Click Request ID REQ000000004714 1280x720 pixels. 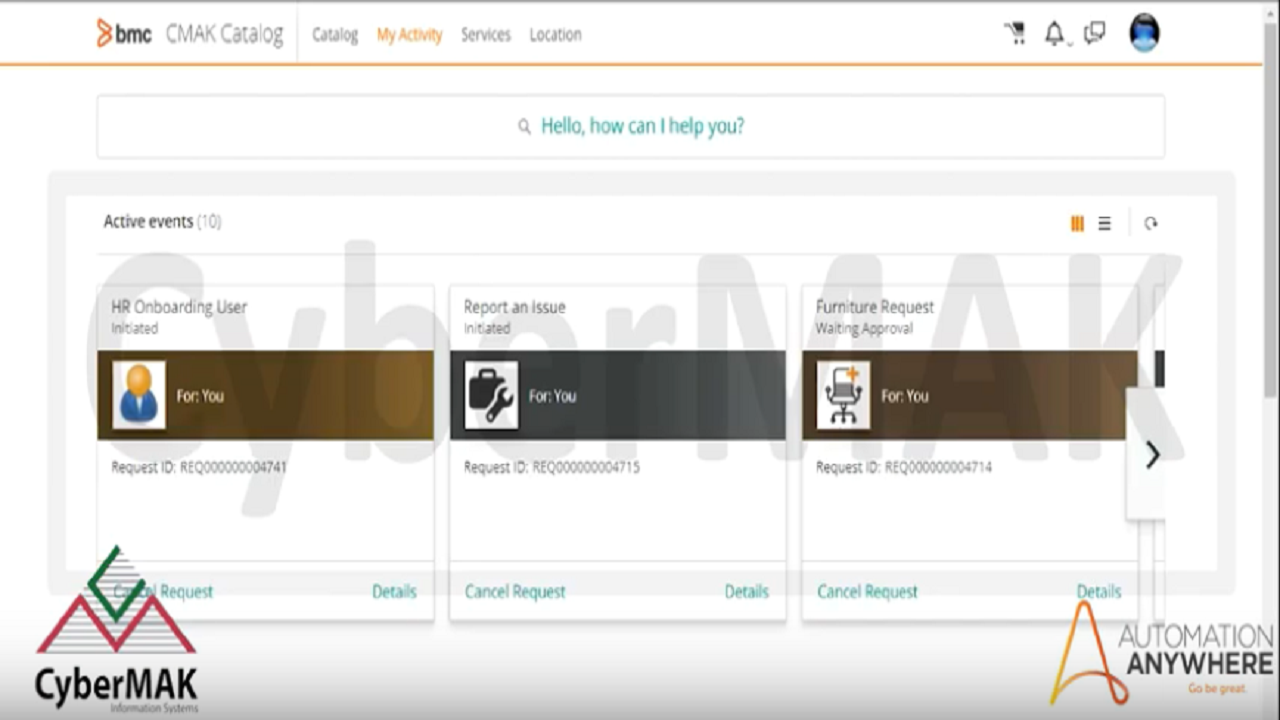(904, 467)
